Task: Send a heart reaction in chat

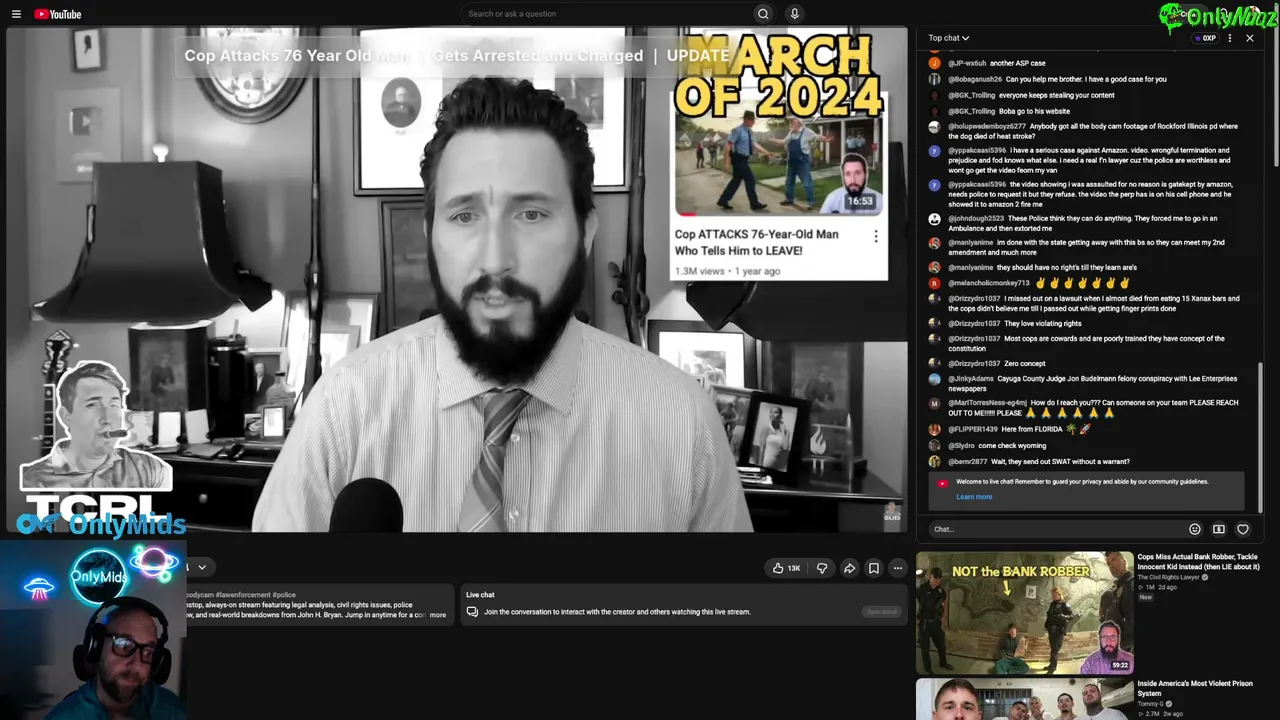Action: tap(1243, 529)
